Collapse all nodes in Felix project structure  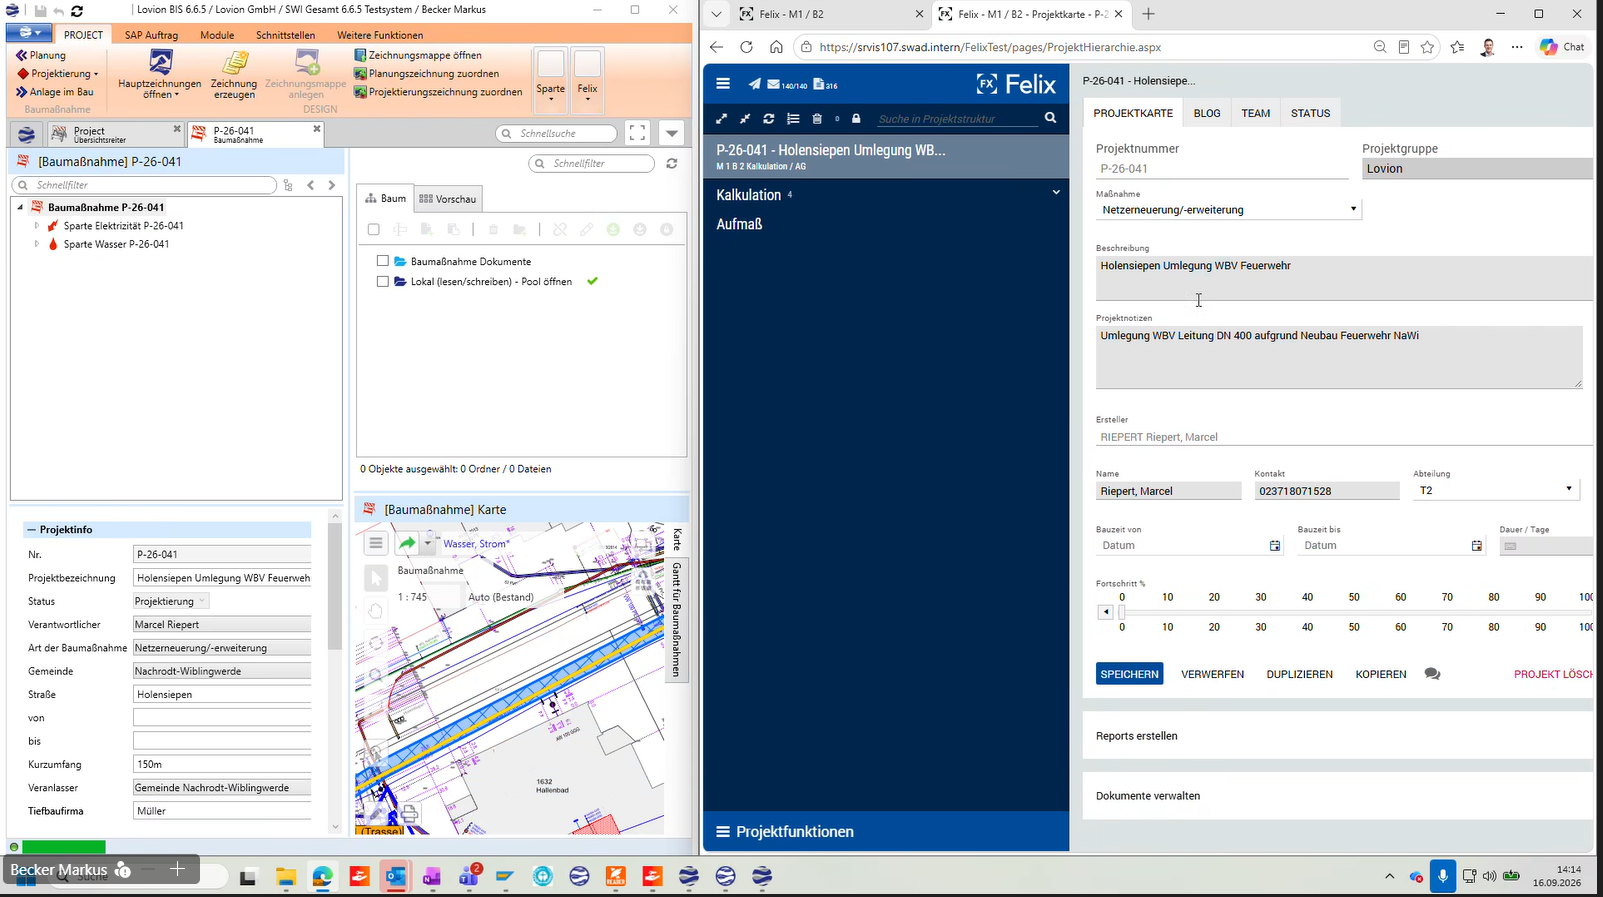click(x=745, y=119)
